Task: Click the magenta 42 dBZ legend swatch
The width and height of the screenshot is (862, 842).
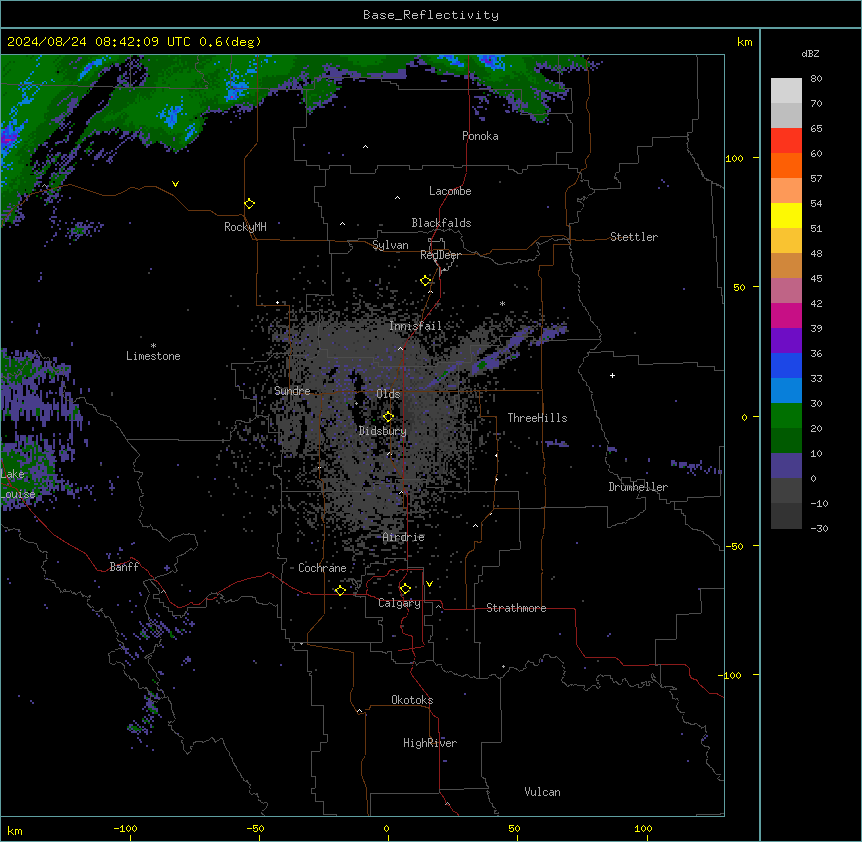Action: 786,315
